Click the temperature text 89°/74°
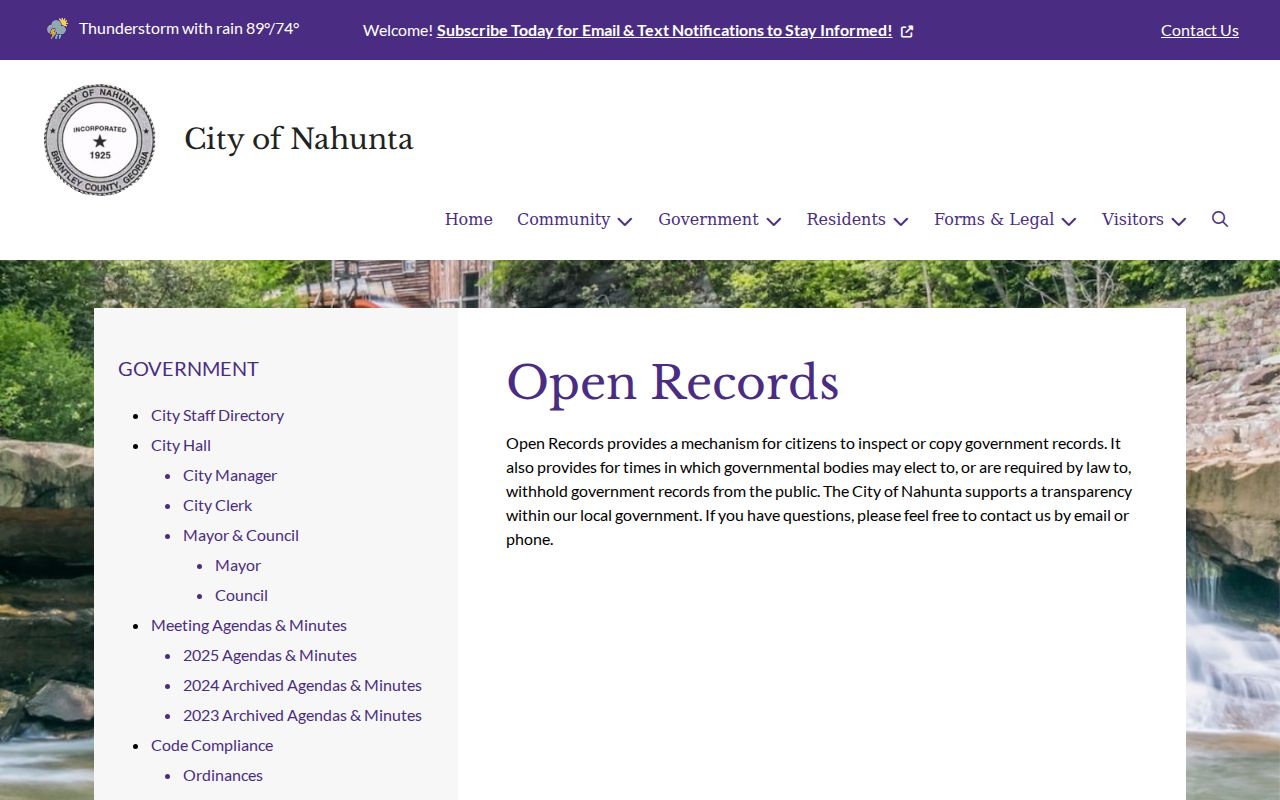 click(x=273, y=28)
